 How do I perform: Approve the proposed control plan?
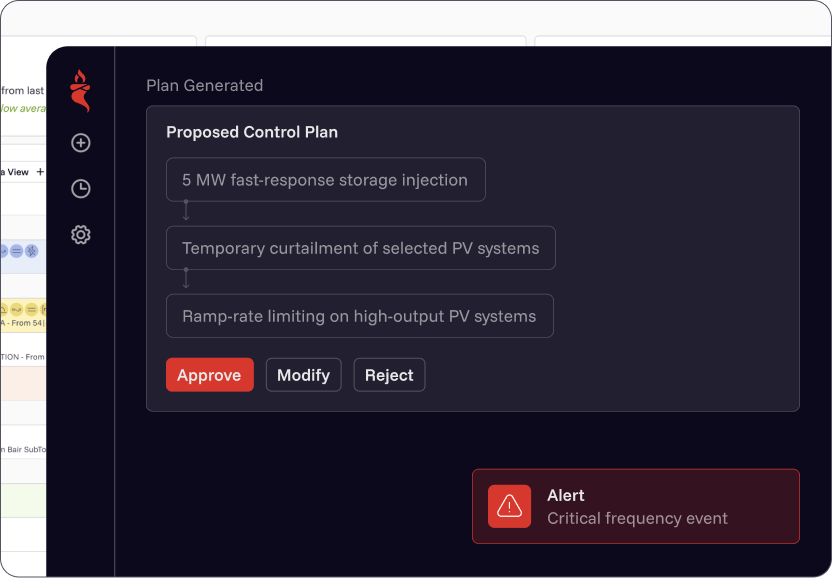(x=209, y=375)
